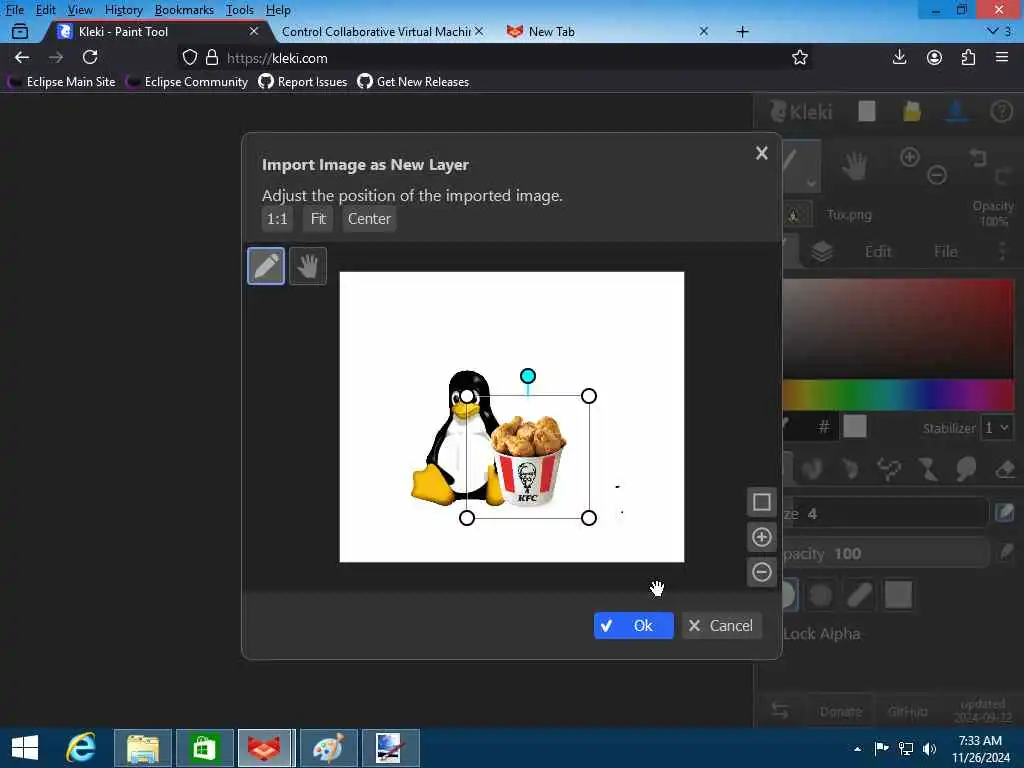Open the browser downloads panel

(x=899, y=57)
